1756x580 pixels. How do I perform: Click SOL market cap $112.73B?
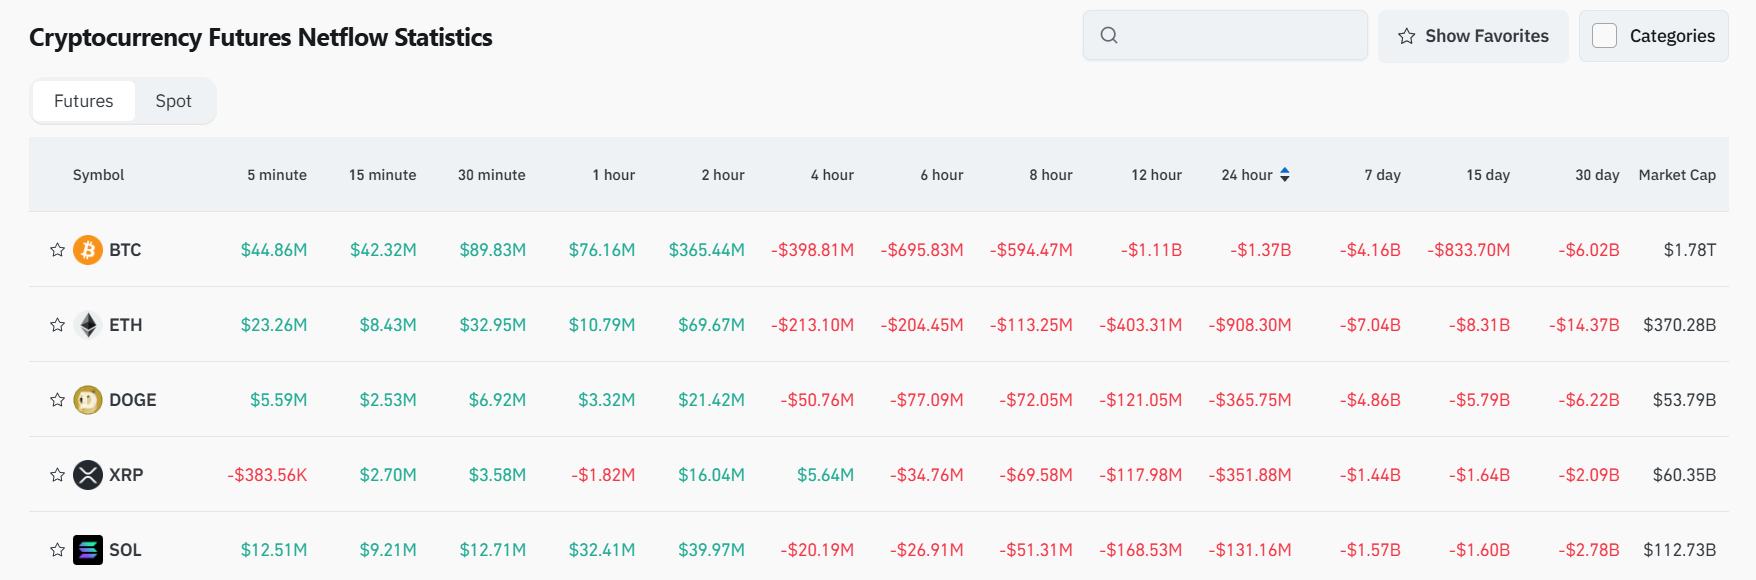1680,550
